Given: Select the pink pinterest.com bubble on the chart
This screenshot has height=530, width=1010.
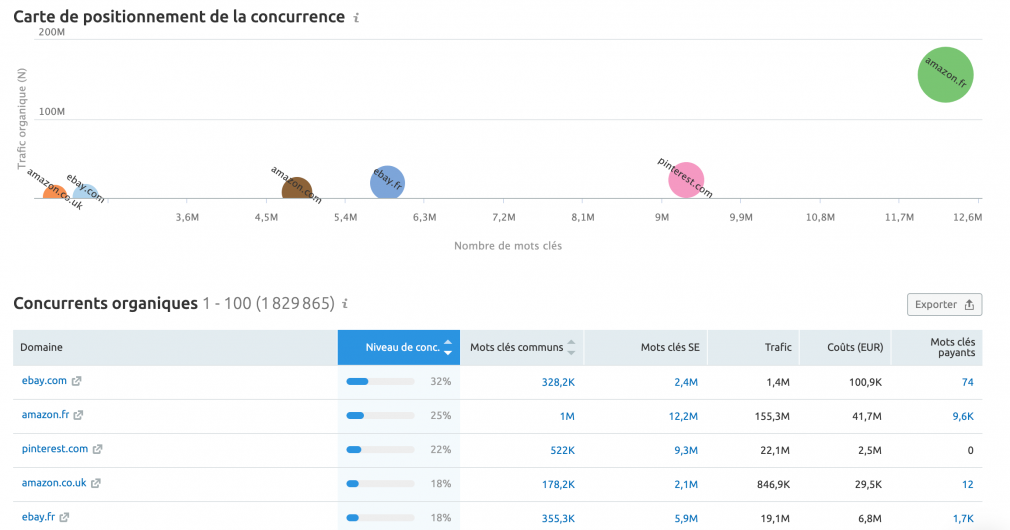Looking at the screenshot, I should point(685,180).
